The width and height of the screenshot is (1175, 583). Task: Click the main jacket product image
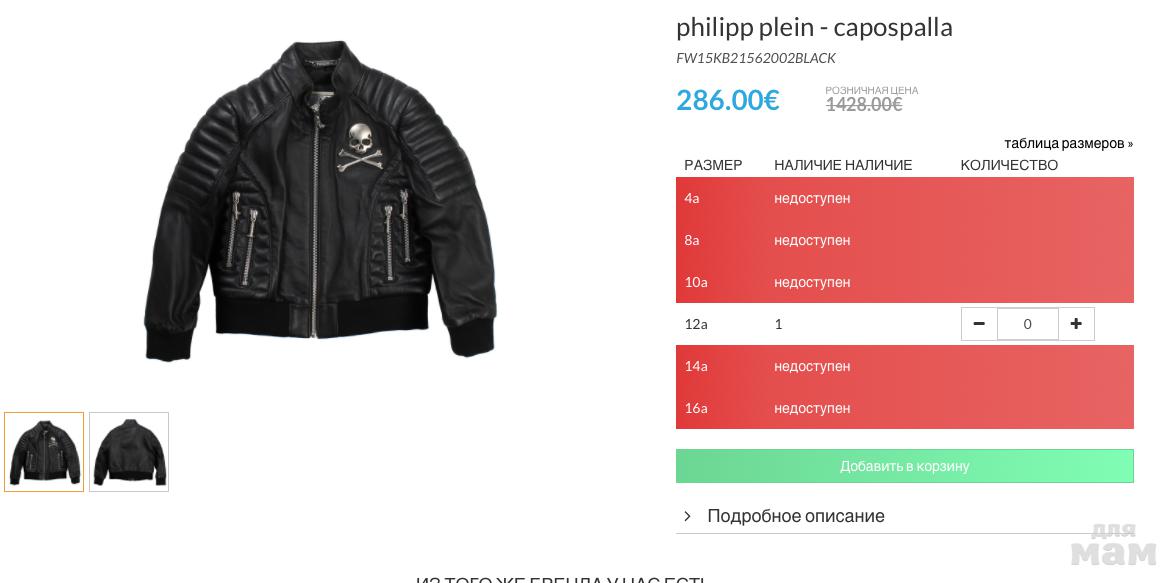pyautogui.click(x=320, y=200)
